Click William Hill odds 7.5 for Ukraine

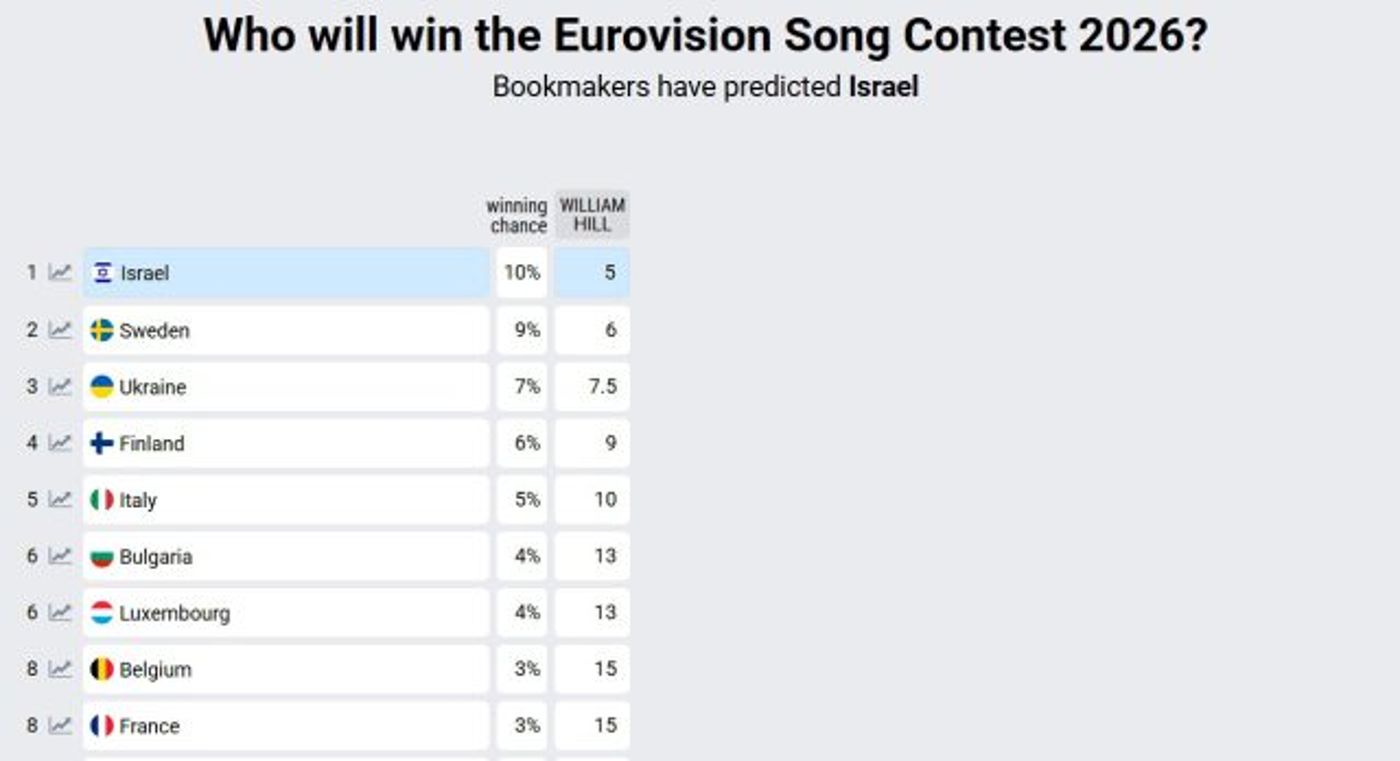[x=592, y=387]
